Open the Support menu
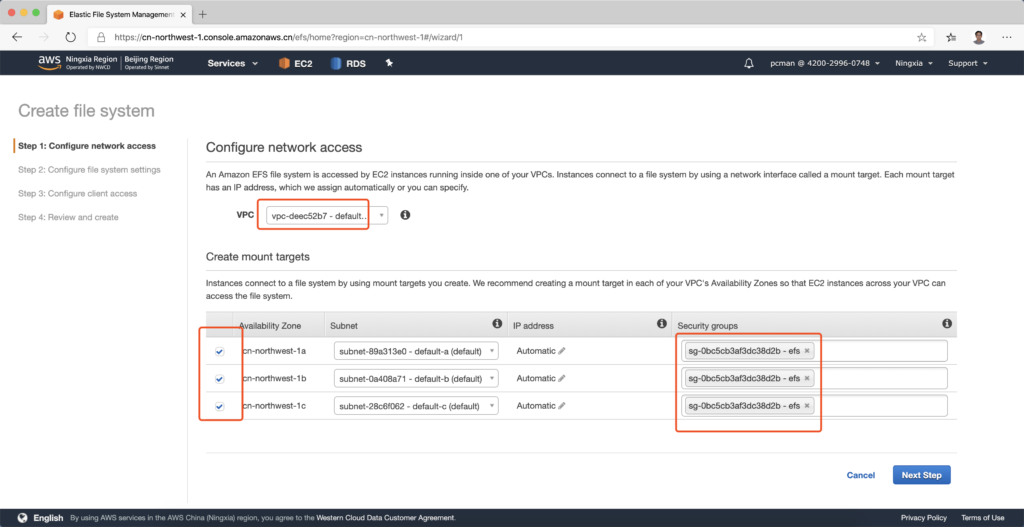The height and width of the screenshot is (527, 1024). 967,63
